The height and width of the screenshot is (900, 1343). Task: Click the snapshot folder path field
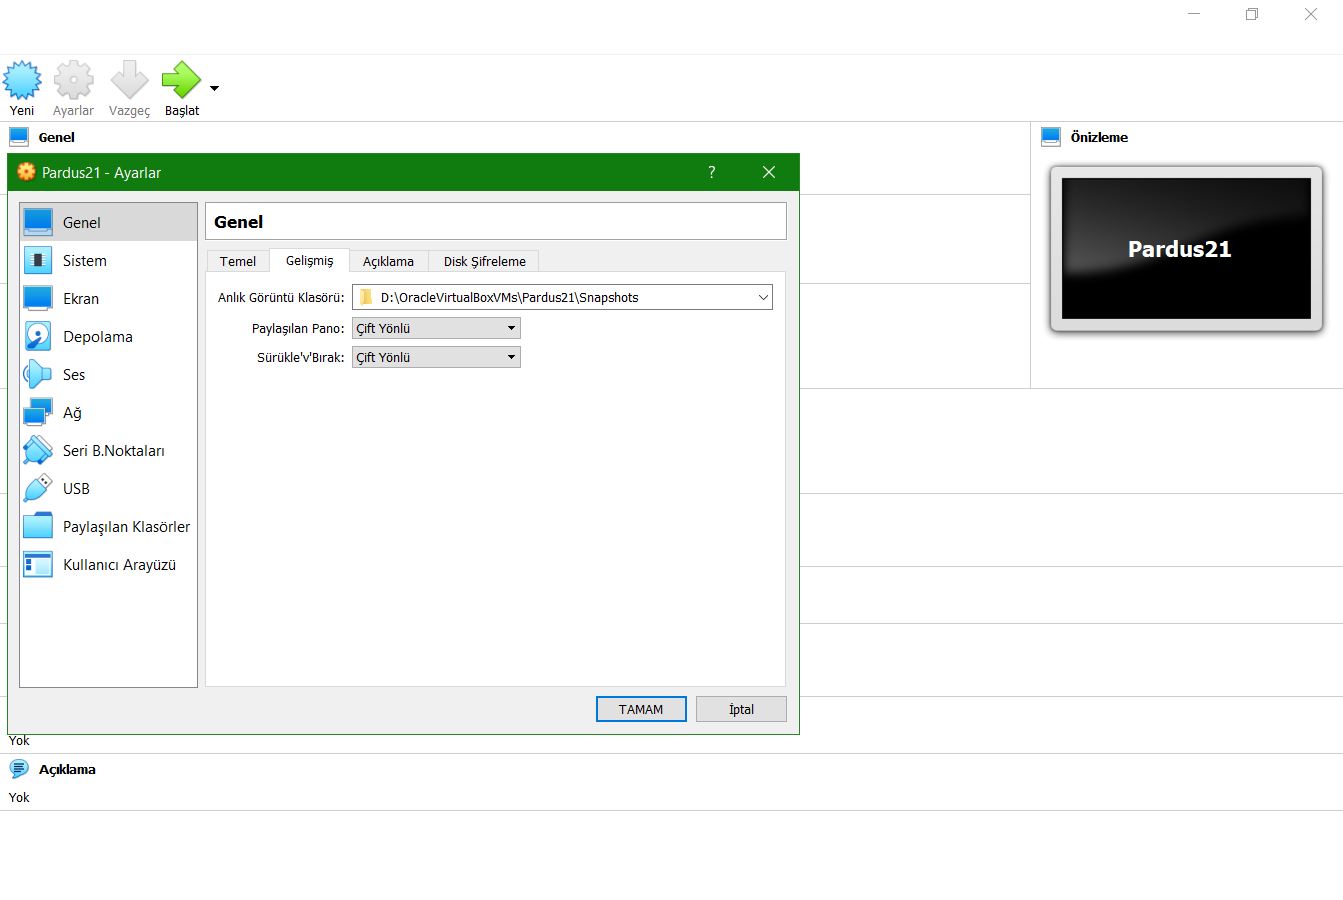coord(562,297)
